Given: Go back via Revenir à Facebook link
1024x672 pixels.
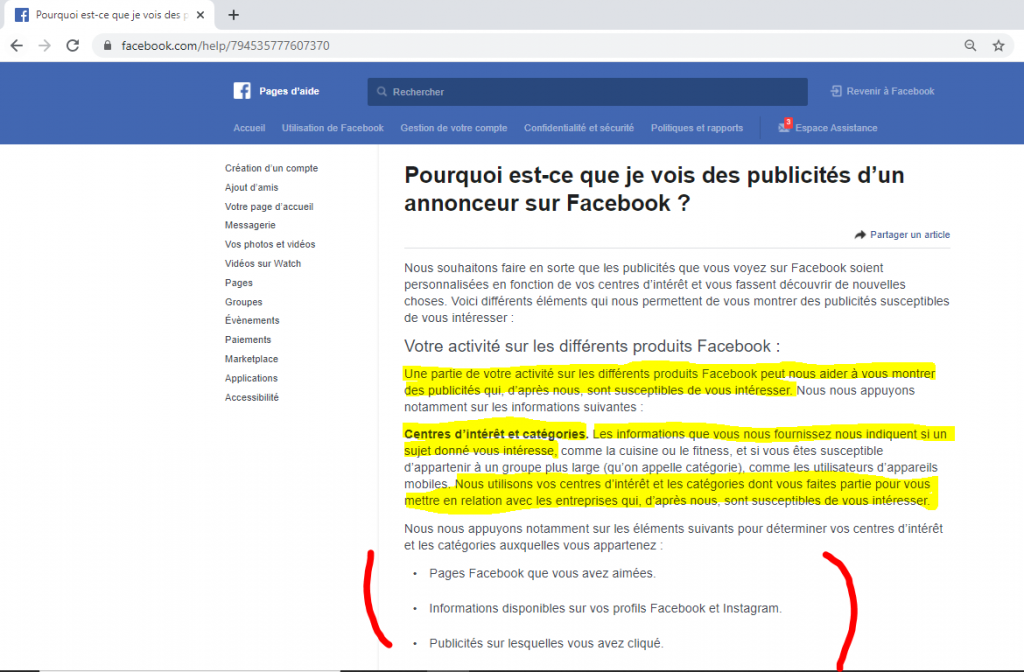Looking at the screenshot, I should point(890,91).
